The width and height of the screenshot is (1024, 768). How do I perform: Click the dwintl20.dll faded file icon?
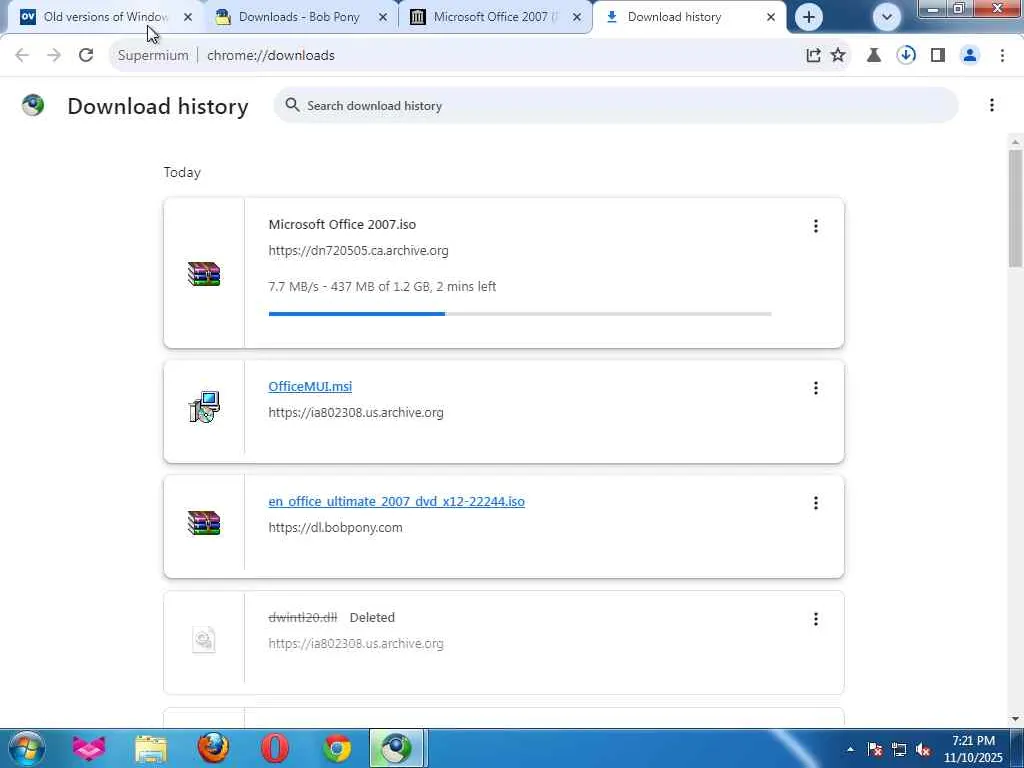[204, 639]
